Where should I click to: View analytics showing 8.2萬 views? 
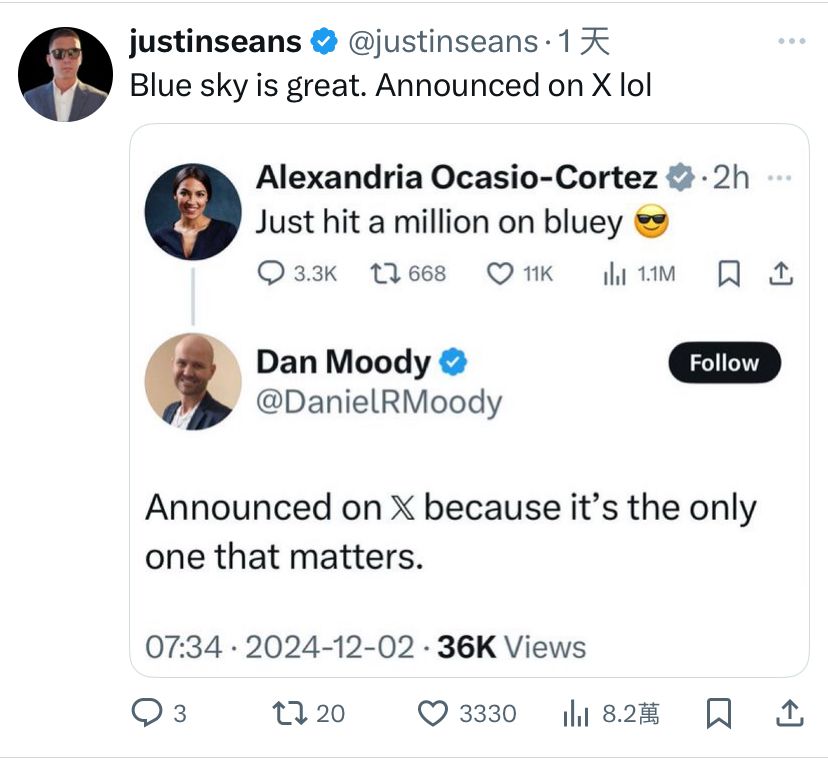pyautogui.click(x=576, y=712)
